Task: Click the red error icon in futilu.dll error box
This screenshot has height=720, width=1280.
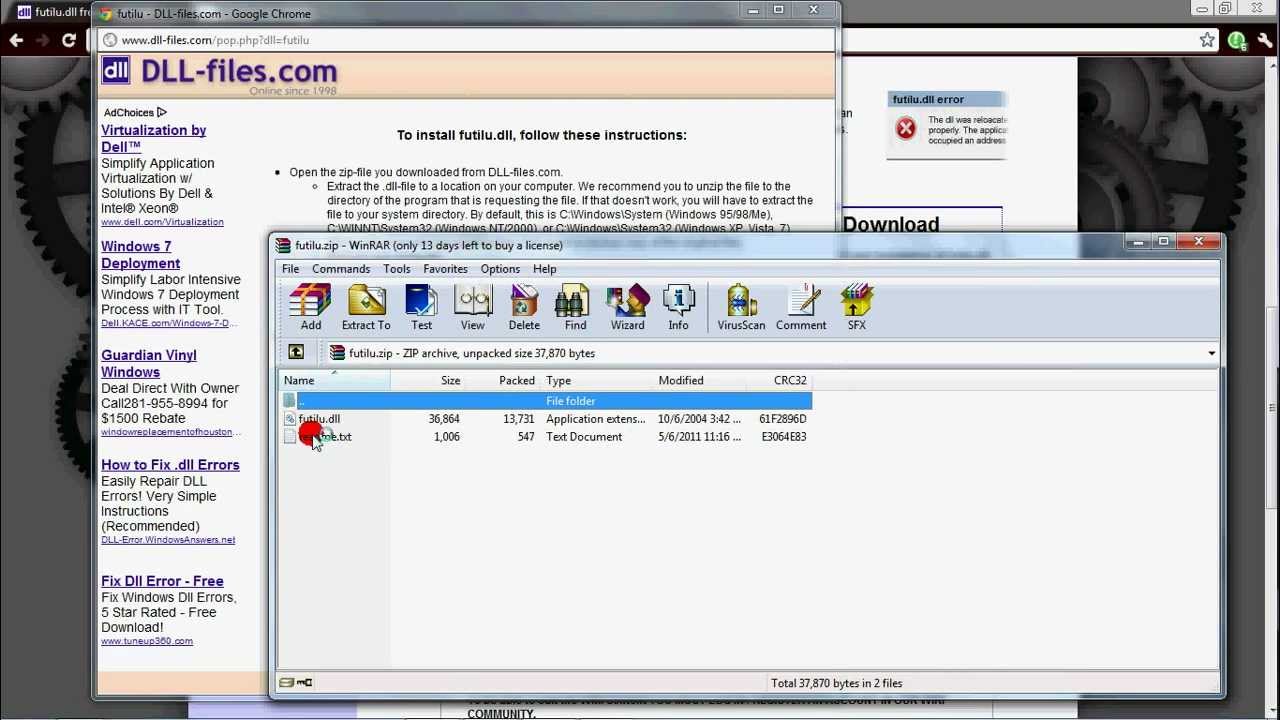Action: click(906, 128)
